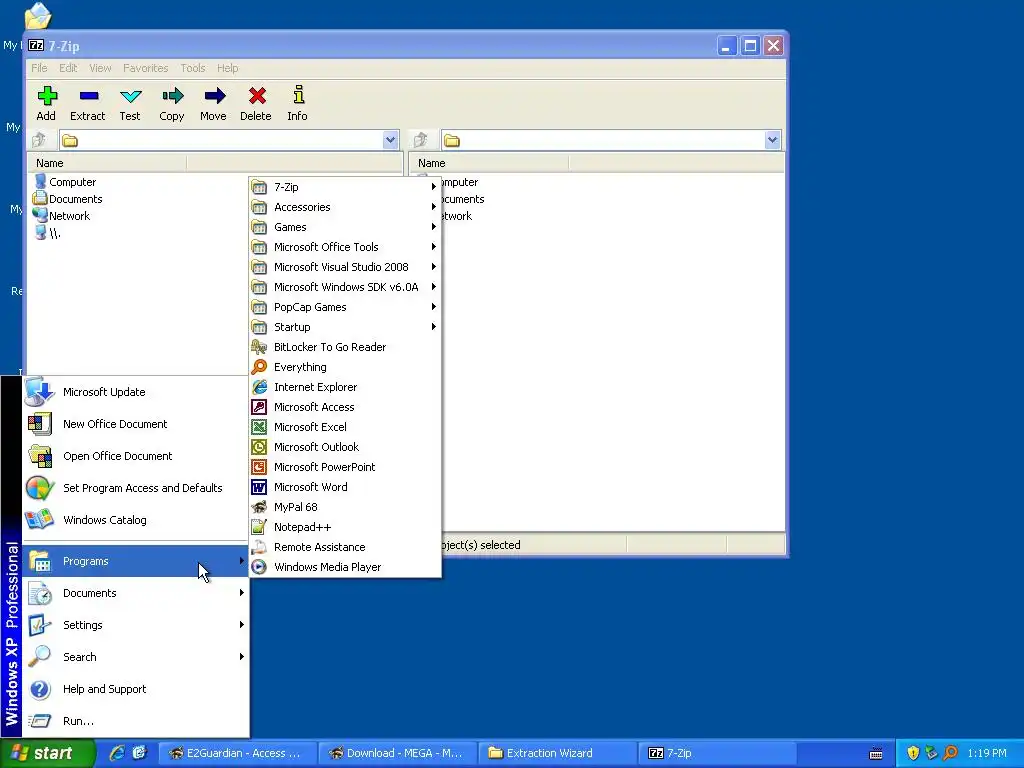Screen dimensions: 1024x768
Task: Expand the Accessories submenu
Action: pyautogui.click(x=345, y=207)
